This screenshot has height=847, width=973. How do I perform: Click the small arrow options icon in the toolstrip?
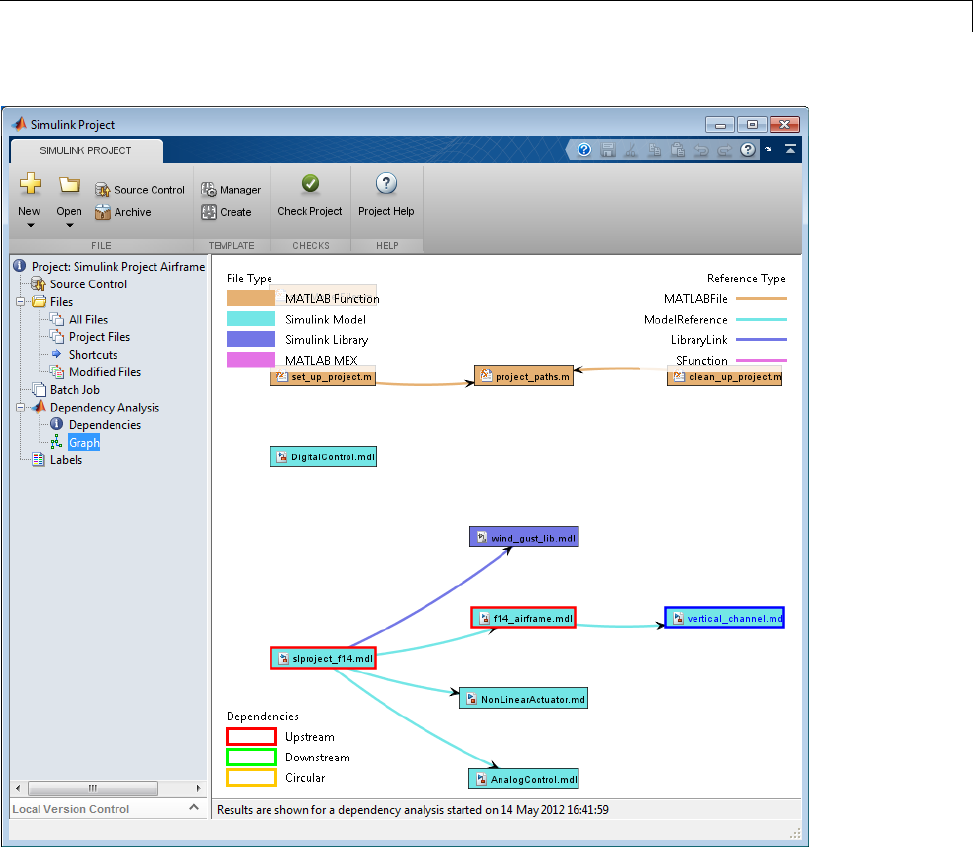768,149
